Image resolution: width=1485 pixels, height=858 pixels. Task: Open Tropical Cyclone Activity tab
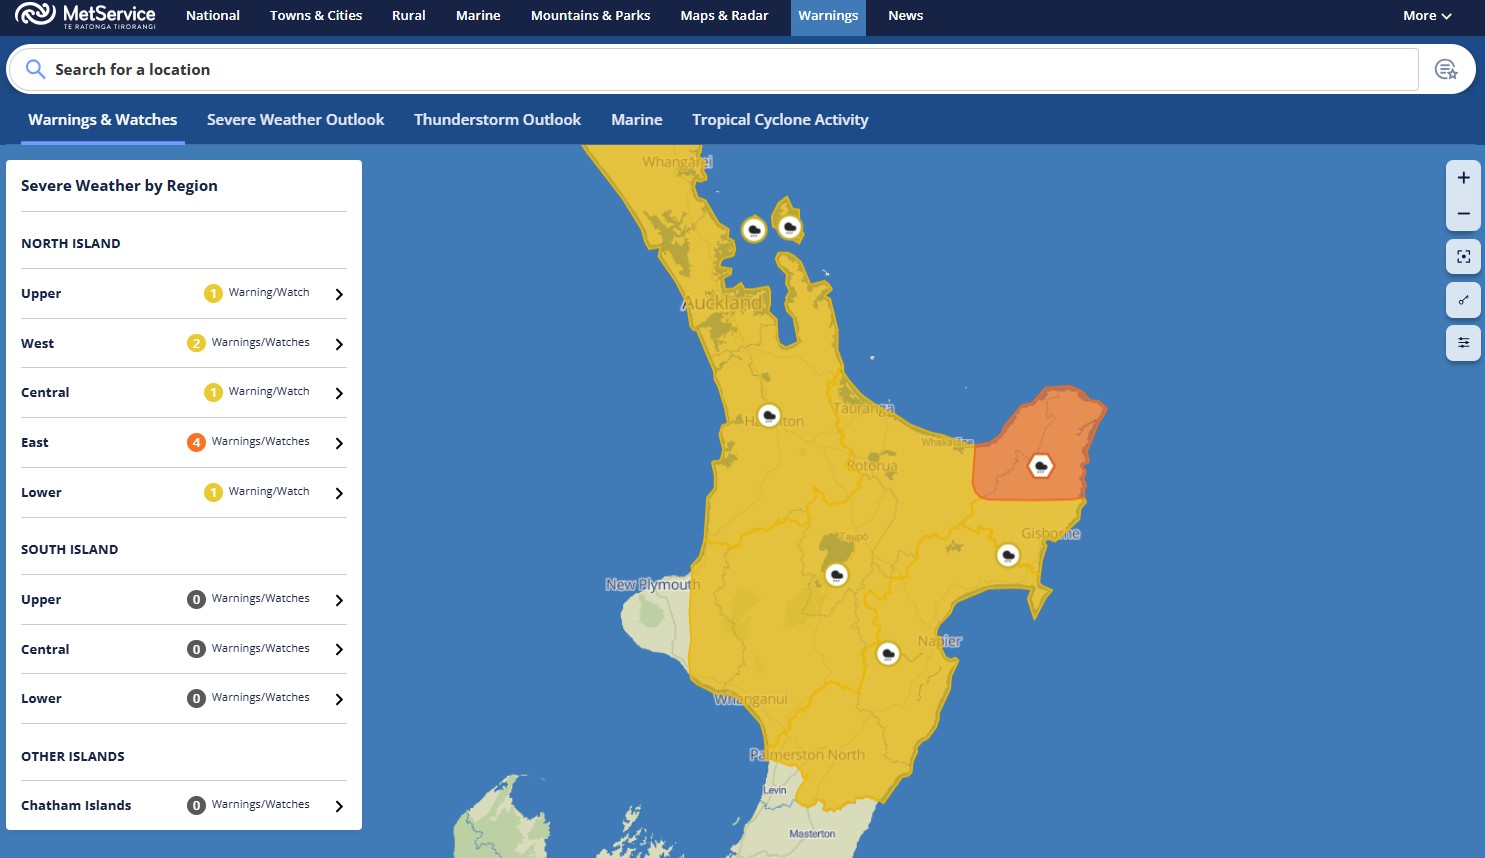click(x=780, y=120)
